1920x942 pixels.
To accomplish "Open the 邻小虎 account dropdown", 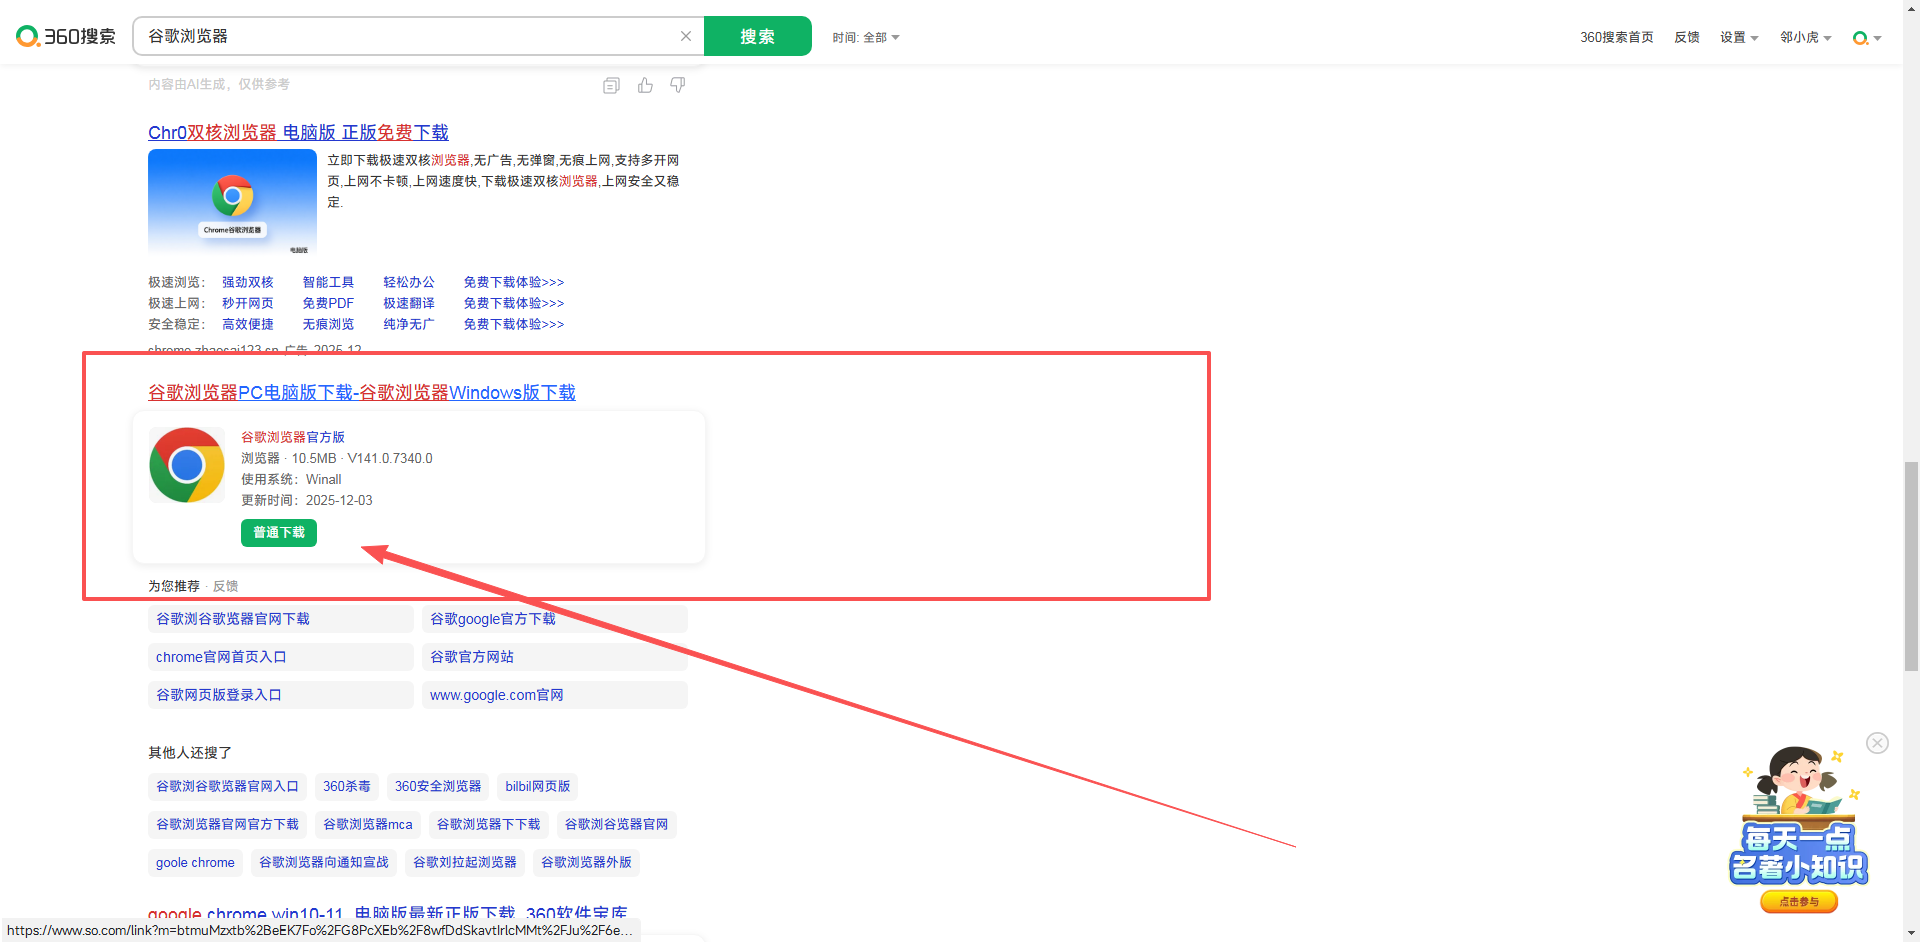I will [x=1805, y=38].
